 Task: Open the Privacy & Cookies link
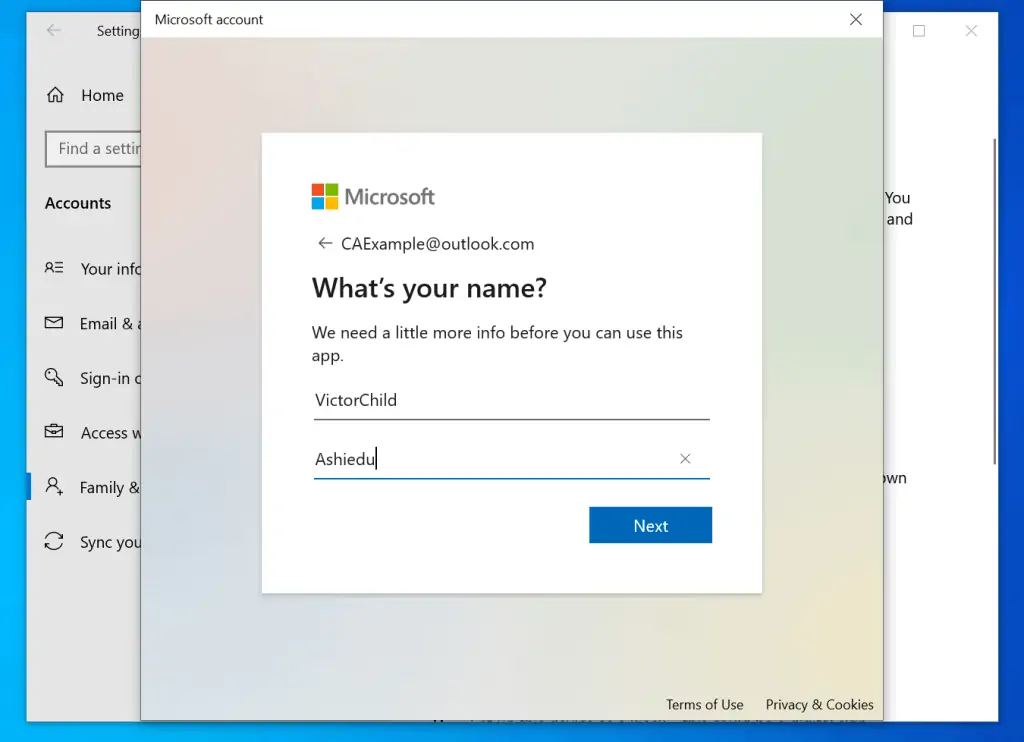[x=819, y=704]
